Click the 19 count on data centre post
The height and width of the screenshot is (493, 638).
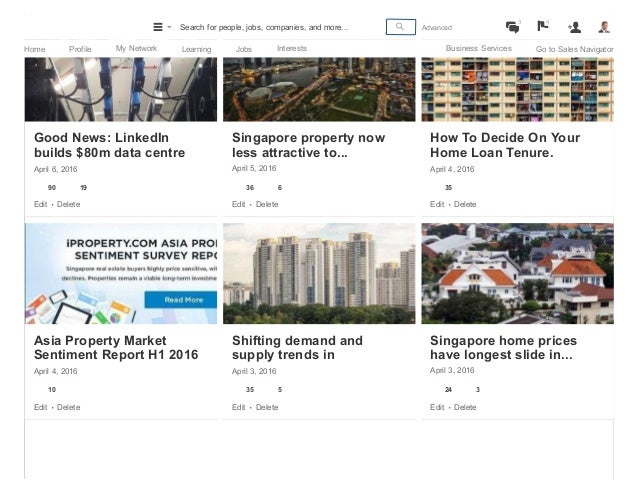[83, 188]
